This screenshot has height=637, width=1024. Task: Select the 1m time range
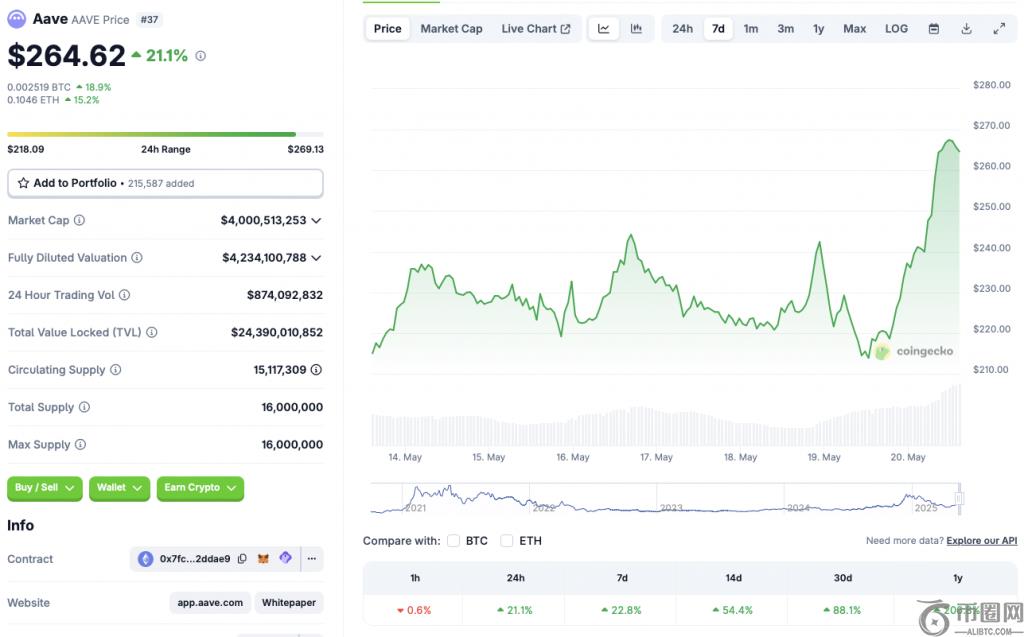751,29
